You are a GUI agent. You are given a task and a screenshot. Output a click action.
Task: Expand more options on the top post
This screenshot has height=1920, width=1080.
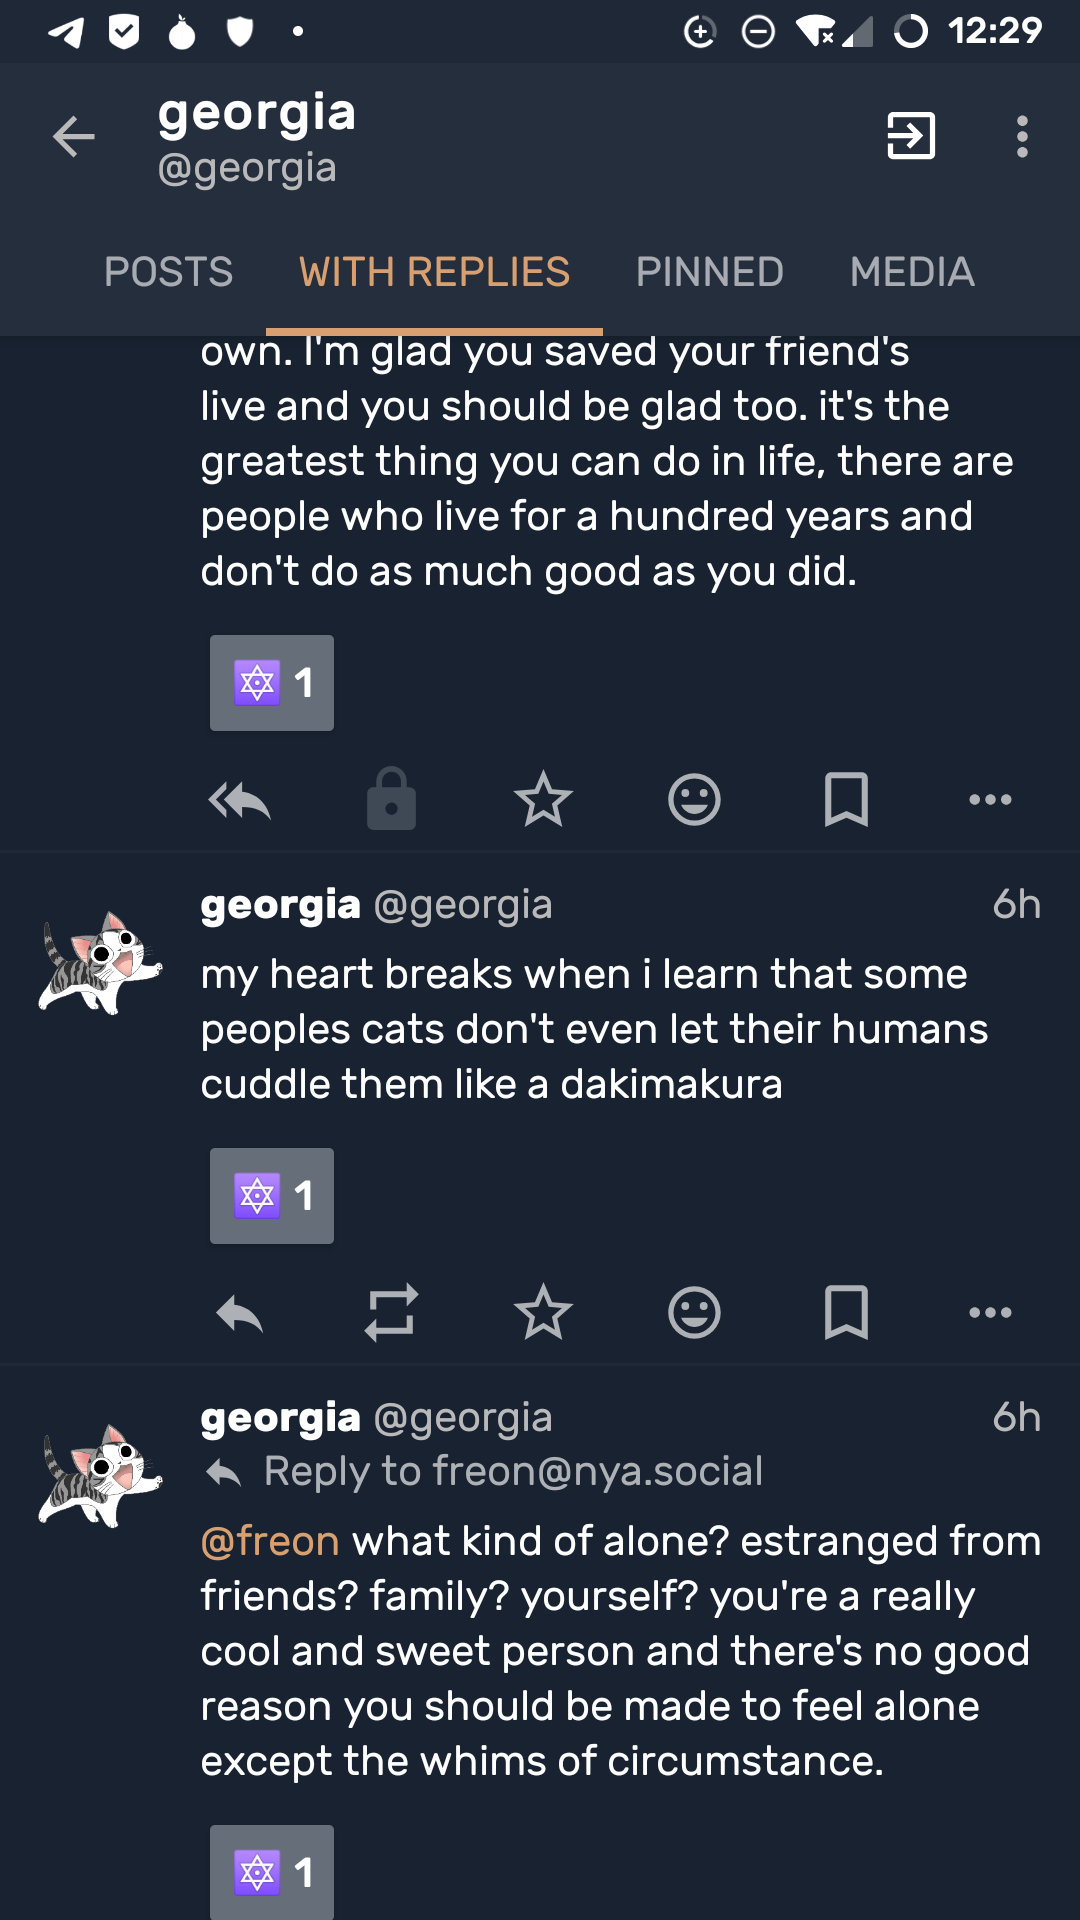click(990, 800)
